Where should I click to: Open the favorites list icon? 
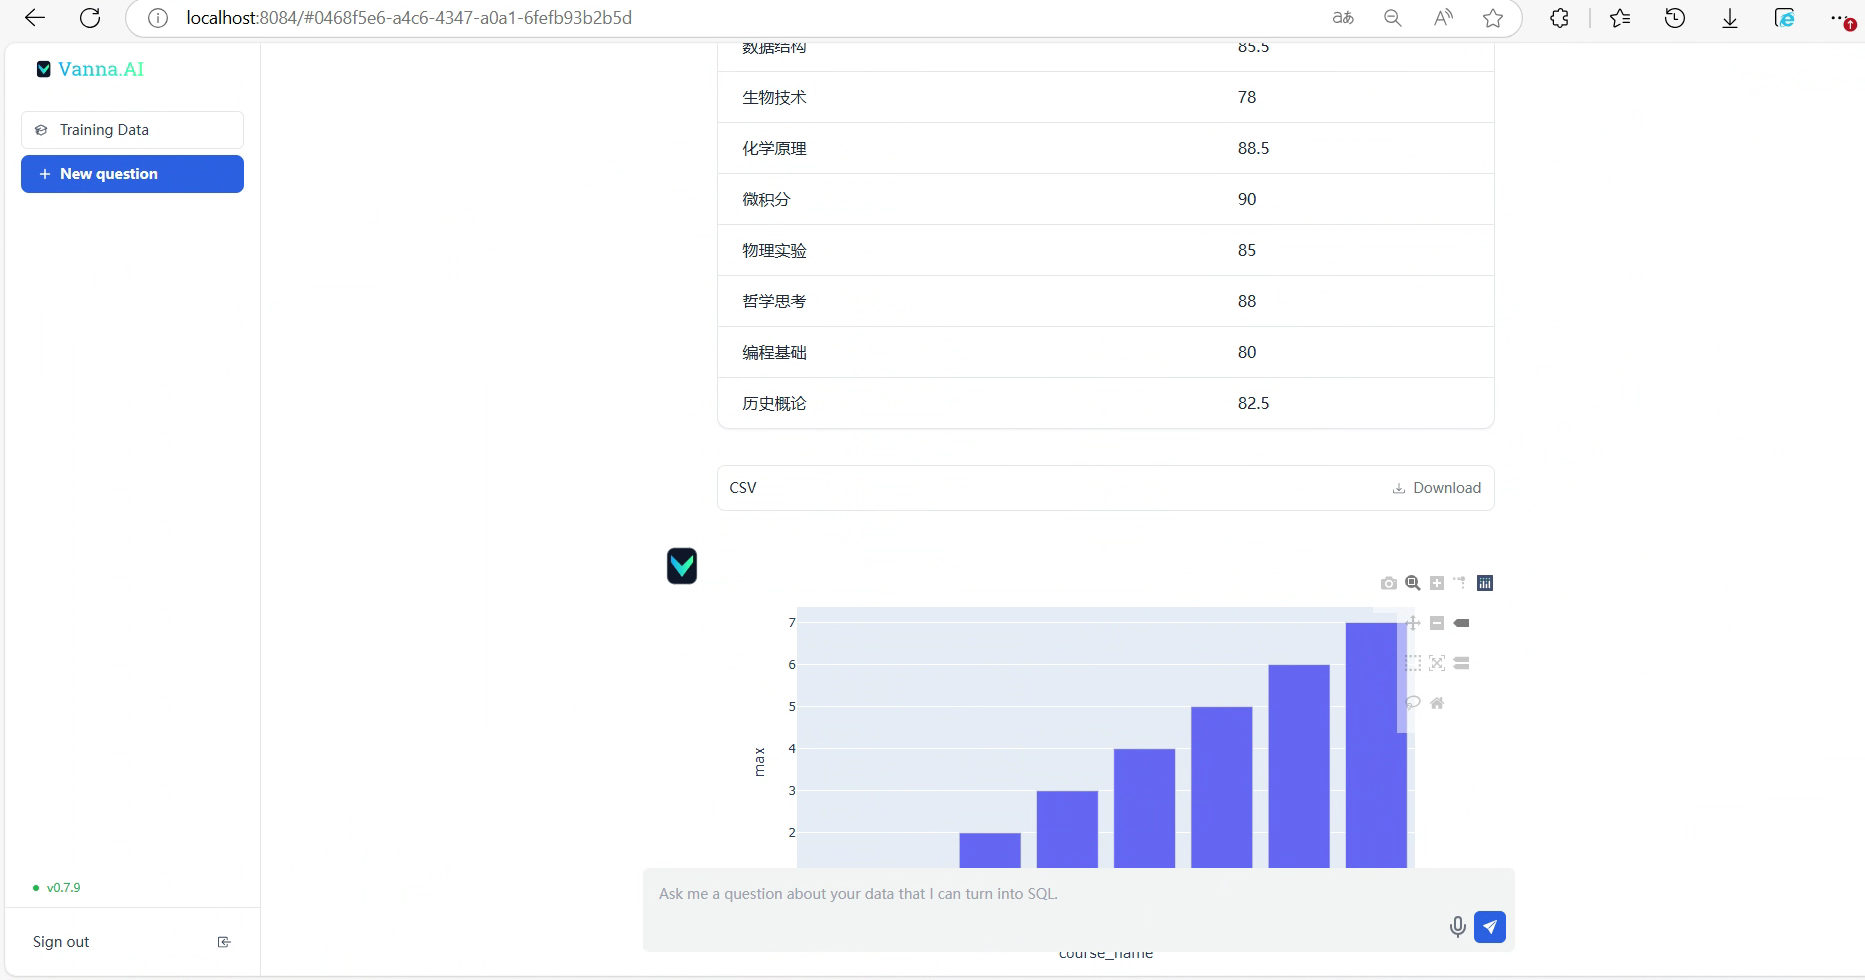(x=1620, y=18)
